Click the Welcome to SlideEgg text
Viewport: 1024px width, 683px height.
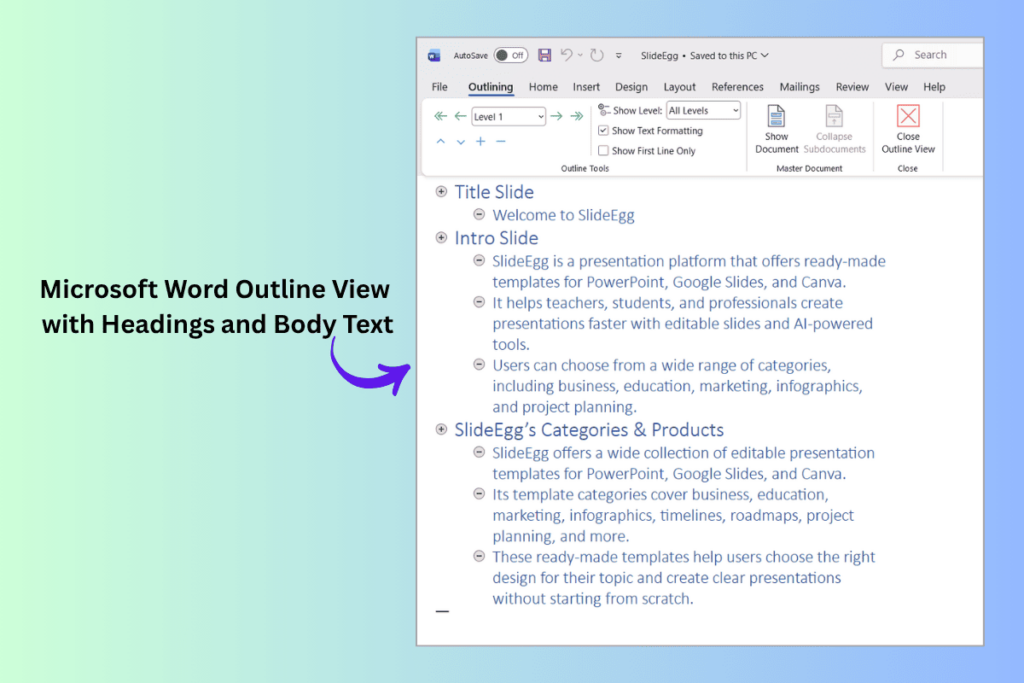[563, 215]
